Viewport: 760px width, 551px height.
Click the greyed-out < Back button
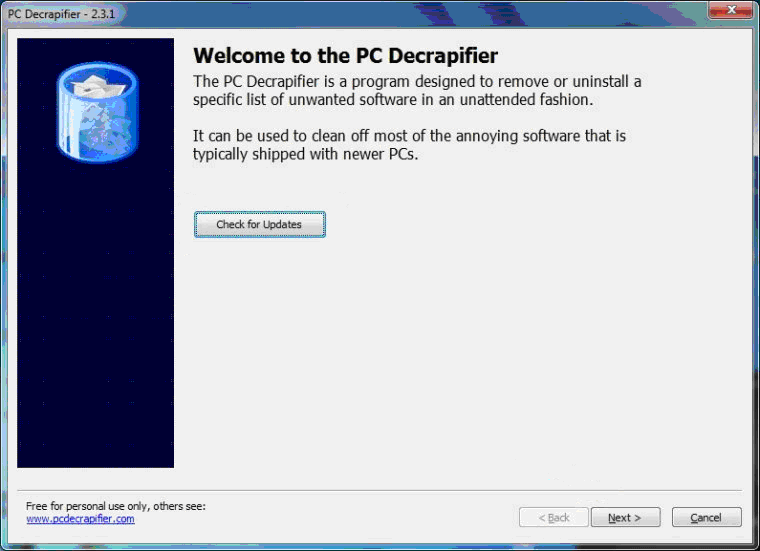554,517
